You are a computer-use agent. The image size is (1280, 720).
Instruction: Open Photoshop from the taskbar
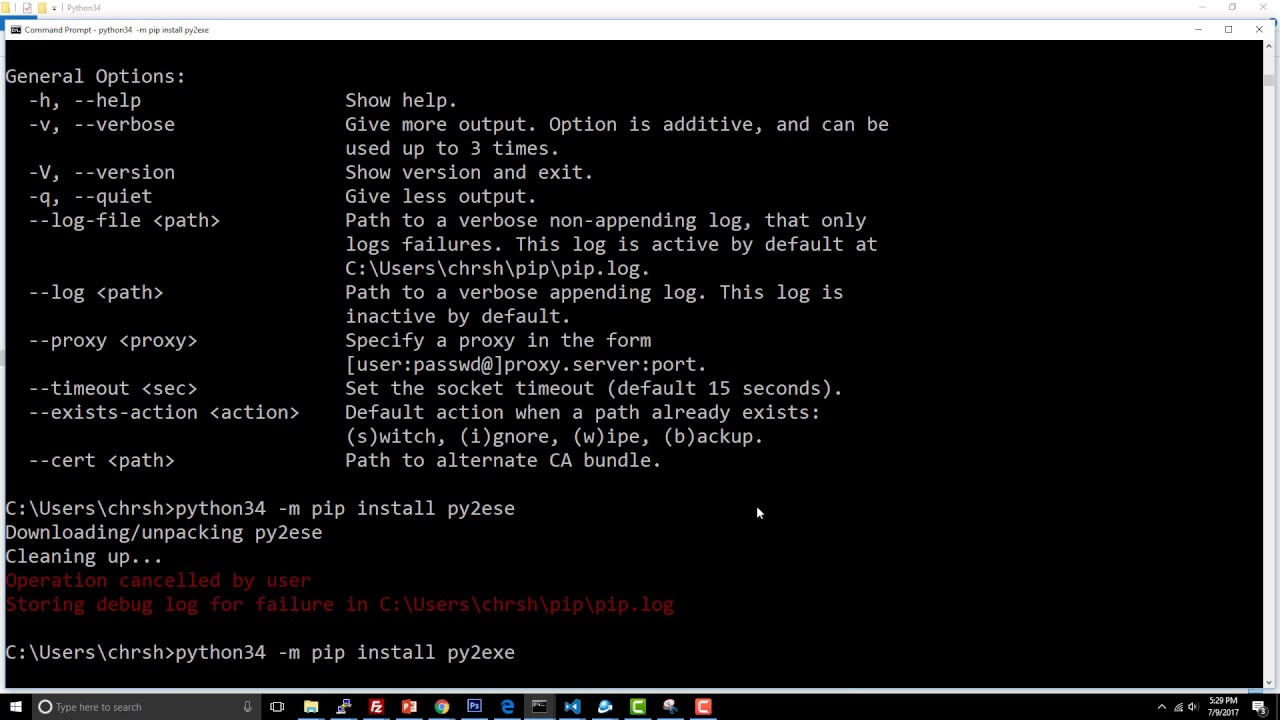pos(474,707)
